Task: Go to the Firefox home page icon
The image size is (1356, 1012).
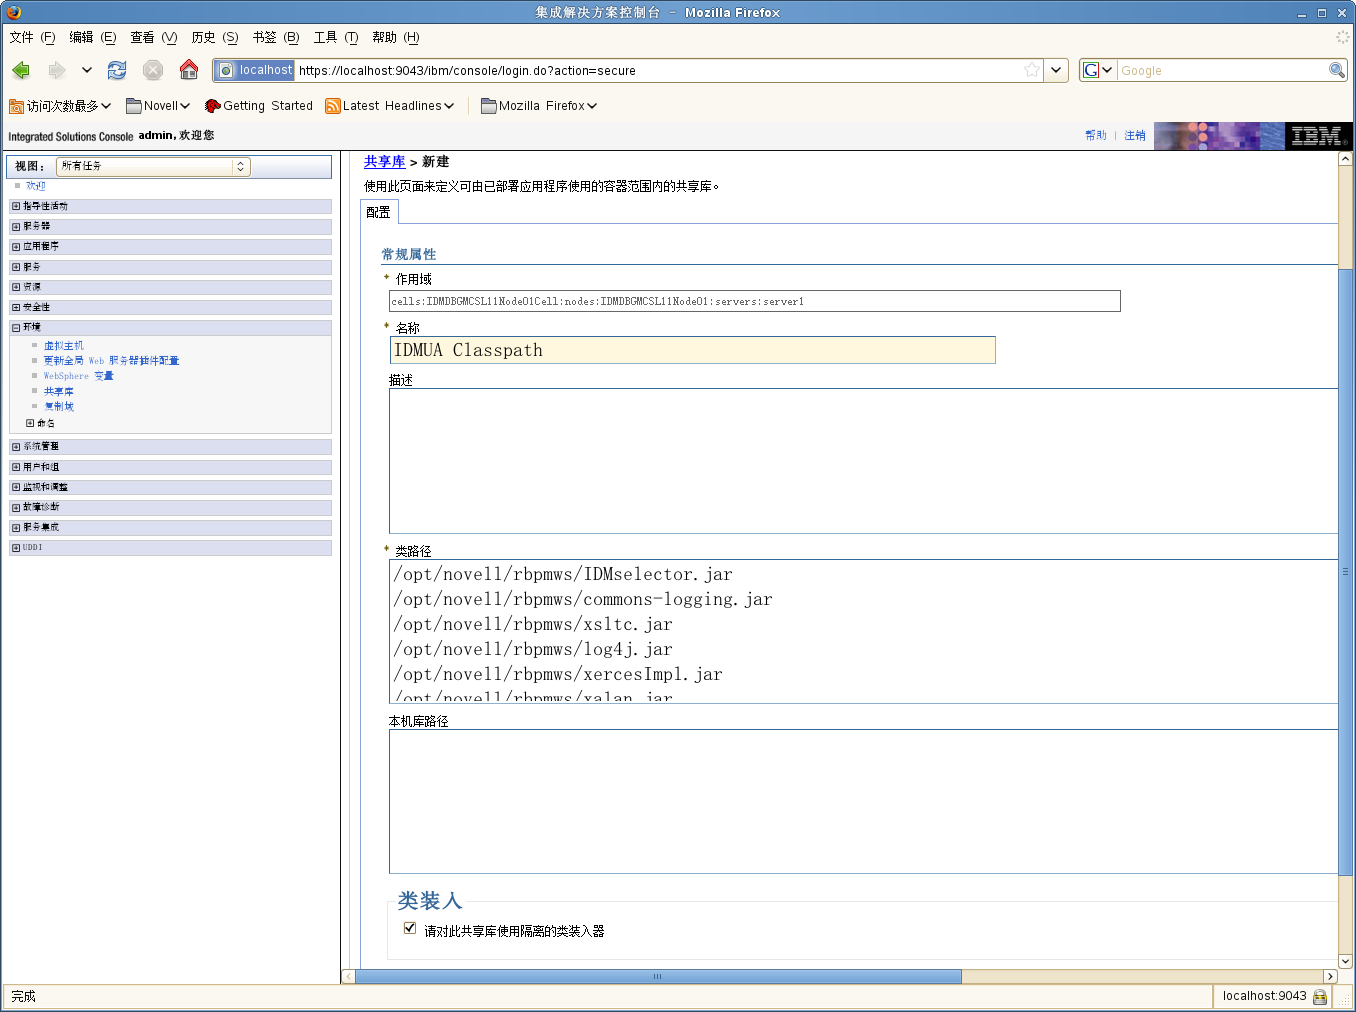Action: [x=189, y=70]
